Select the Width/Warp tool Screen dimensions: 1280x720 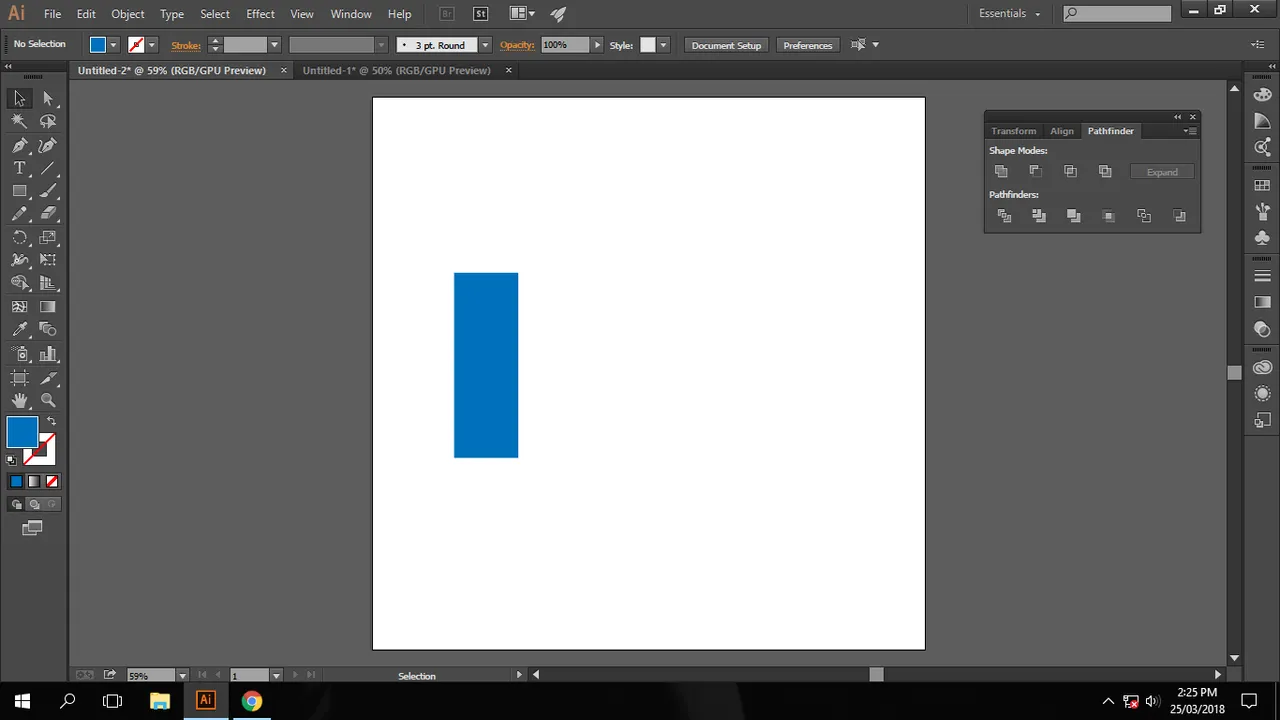19,260
